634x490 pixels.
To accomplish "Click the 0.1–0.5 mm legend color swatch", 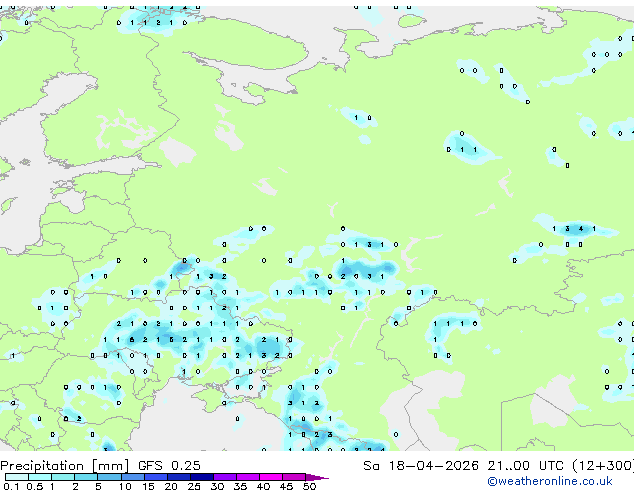I will tap(17, 477).
